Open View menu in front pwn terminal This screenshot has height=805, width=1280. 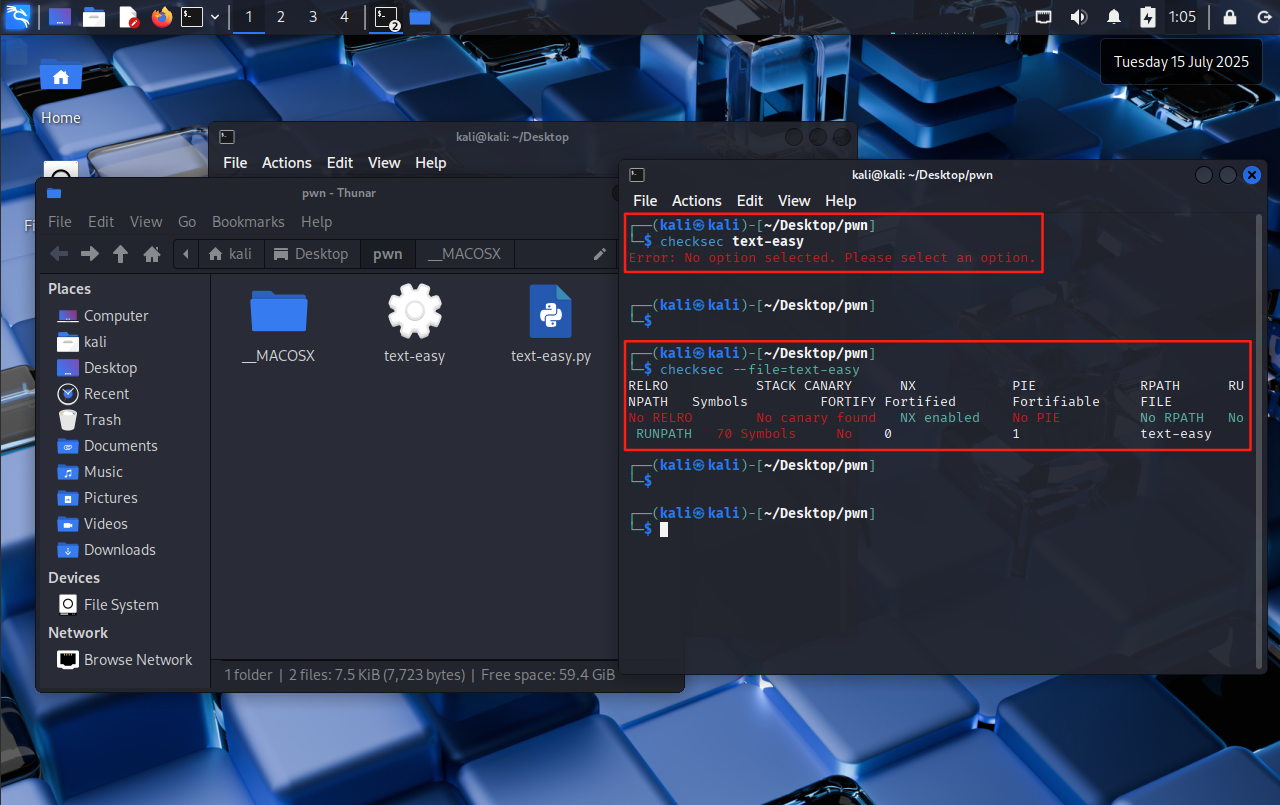coord(794,201)
